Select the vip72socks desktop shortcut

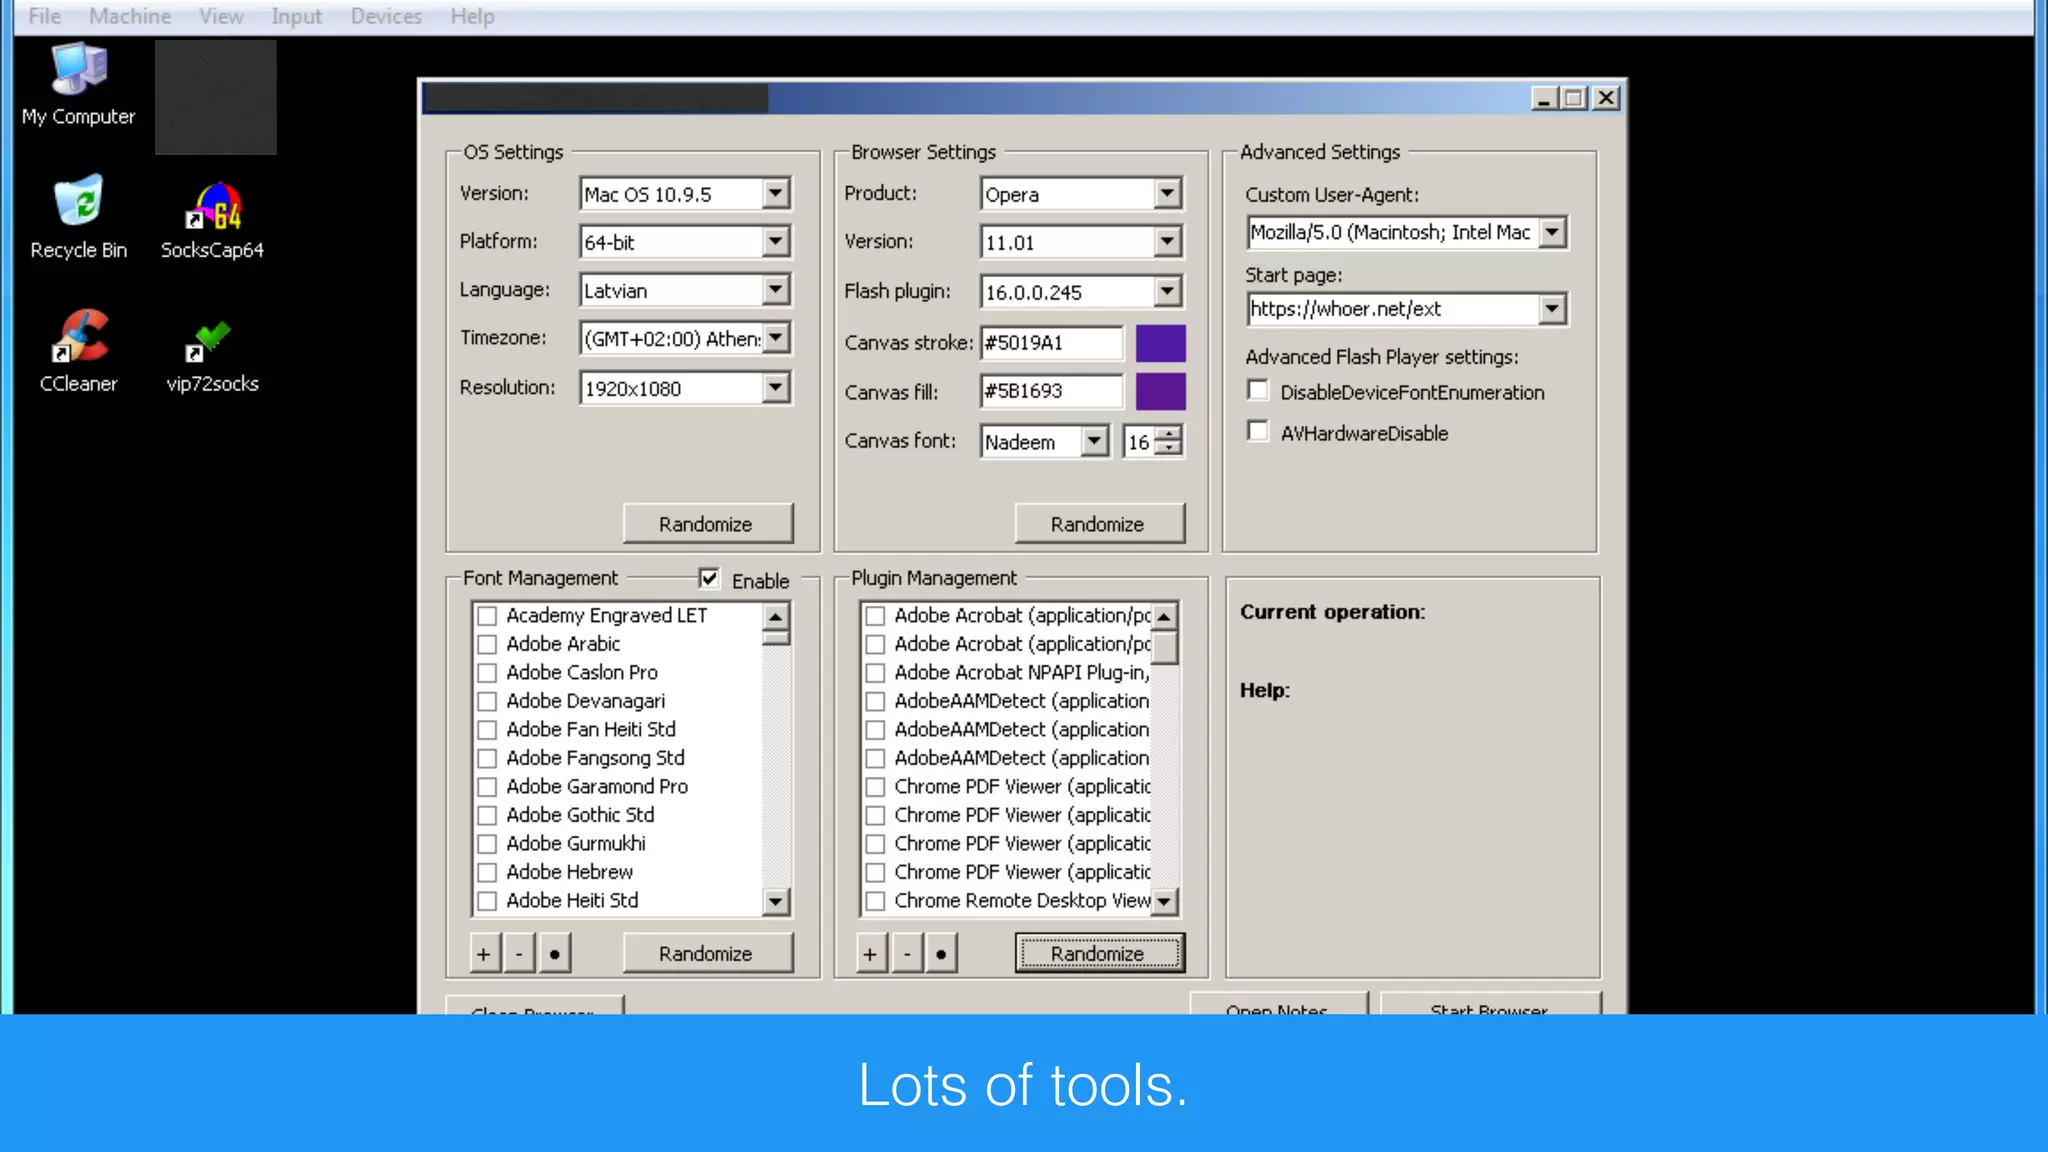(212, 356)
